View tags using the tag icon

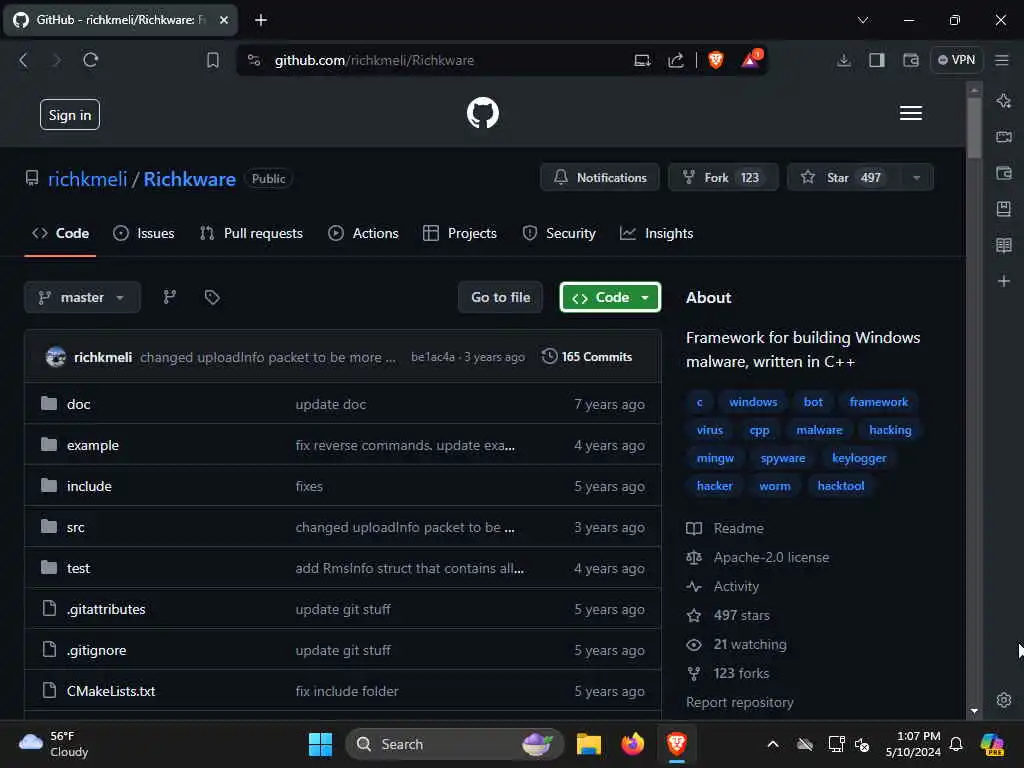[x=212, y=297]
